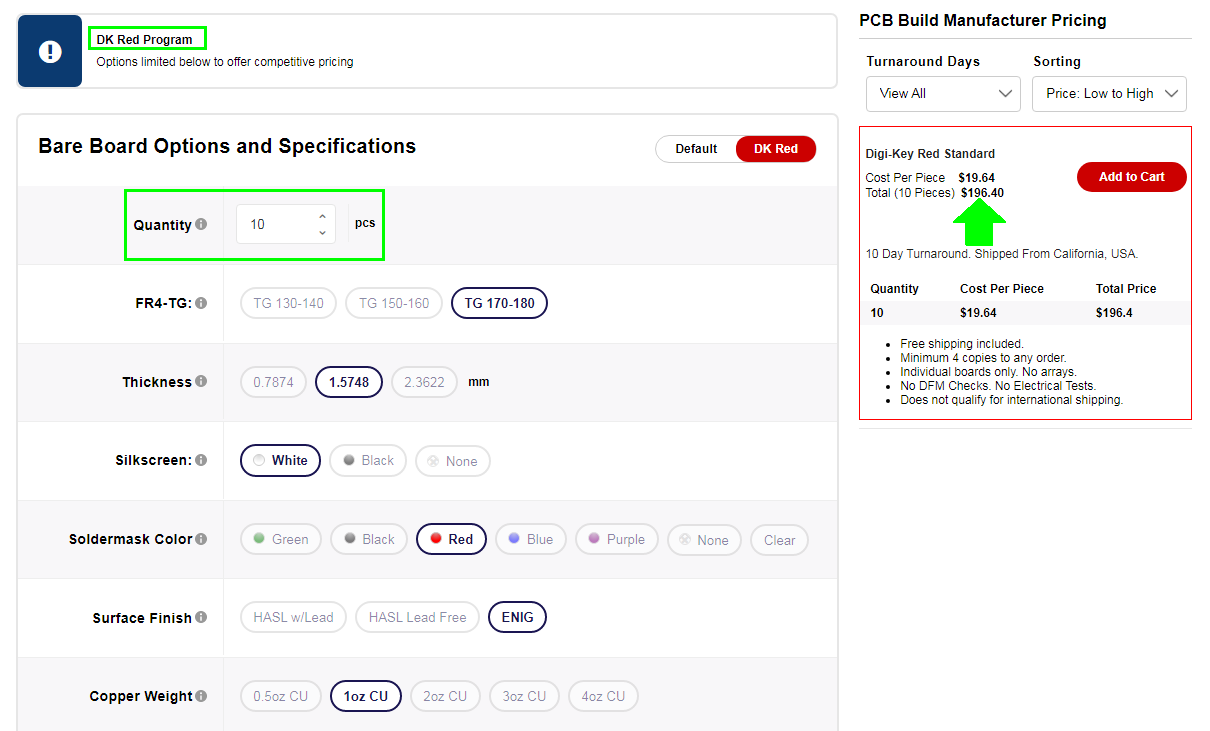Choose 1.5748 mm thickness
The height and width of the screenshot is (731, 1210).
349,382
